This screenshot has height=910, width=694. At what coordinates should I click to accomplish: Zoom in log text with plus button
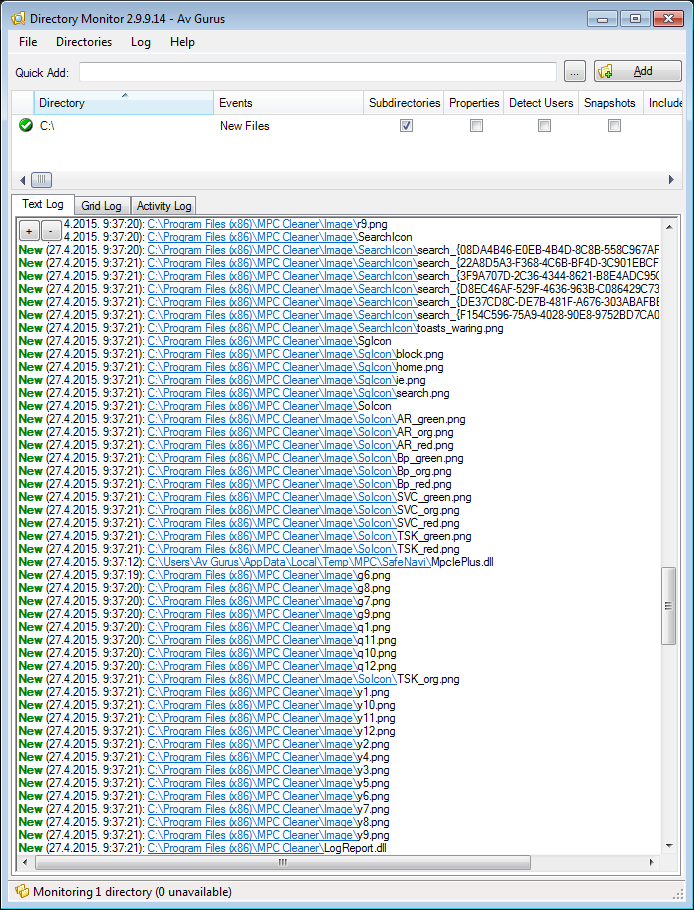click(30, 231)
